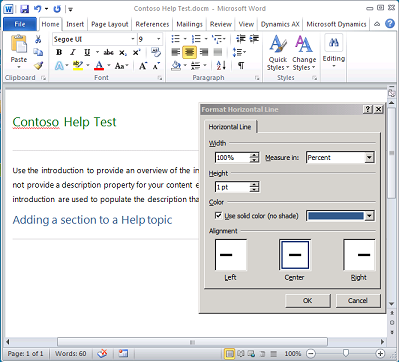Toggle Bold formatting

point(59,52)
